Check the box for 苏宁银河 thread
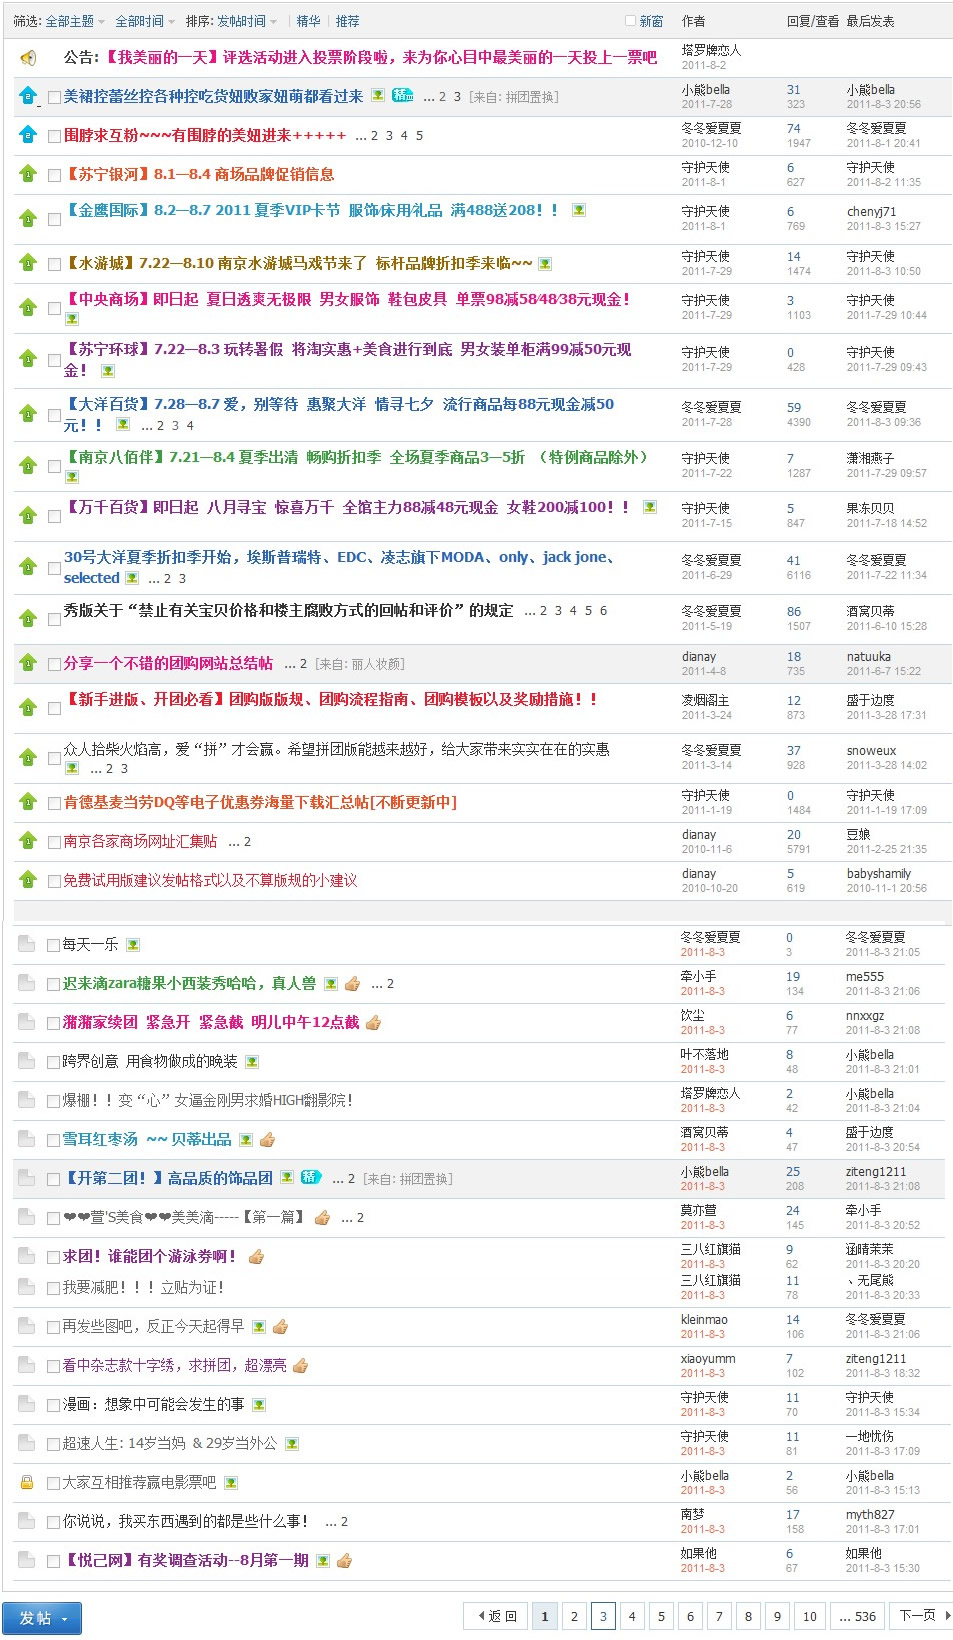Screen dimensions: 953x1640 point(55,175)
